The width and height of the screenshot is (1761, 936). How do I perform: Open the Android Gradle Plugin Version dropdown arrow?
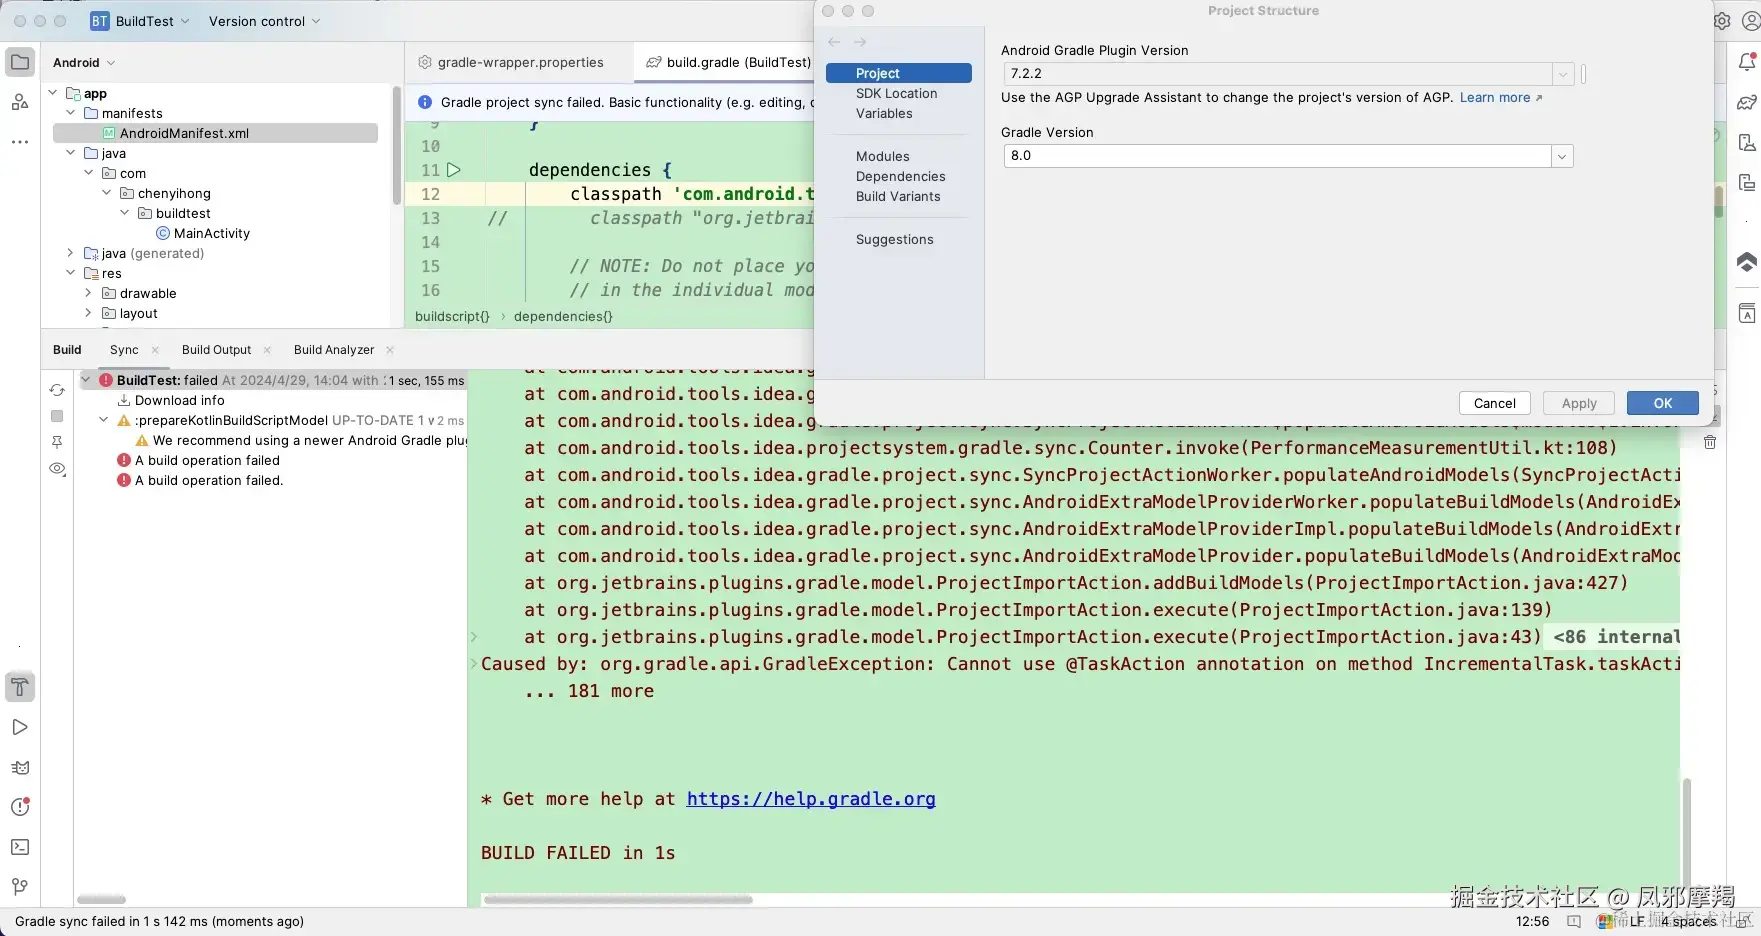pos(1562,74)
